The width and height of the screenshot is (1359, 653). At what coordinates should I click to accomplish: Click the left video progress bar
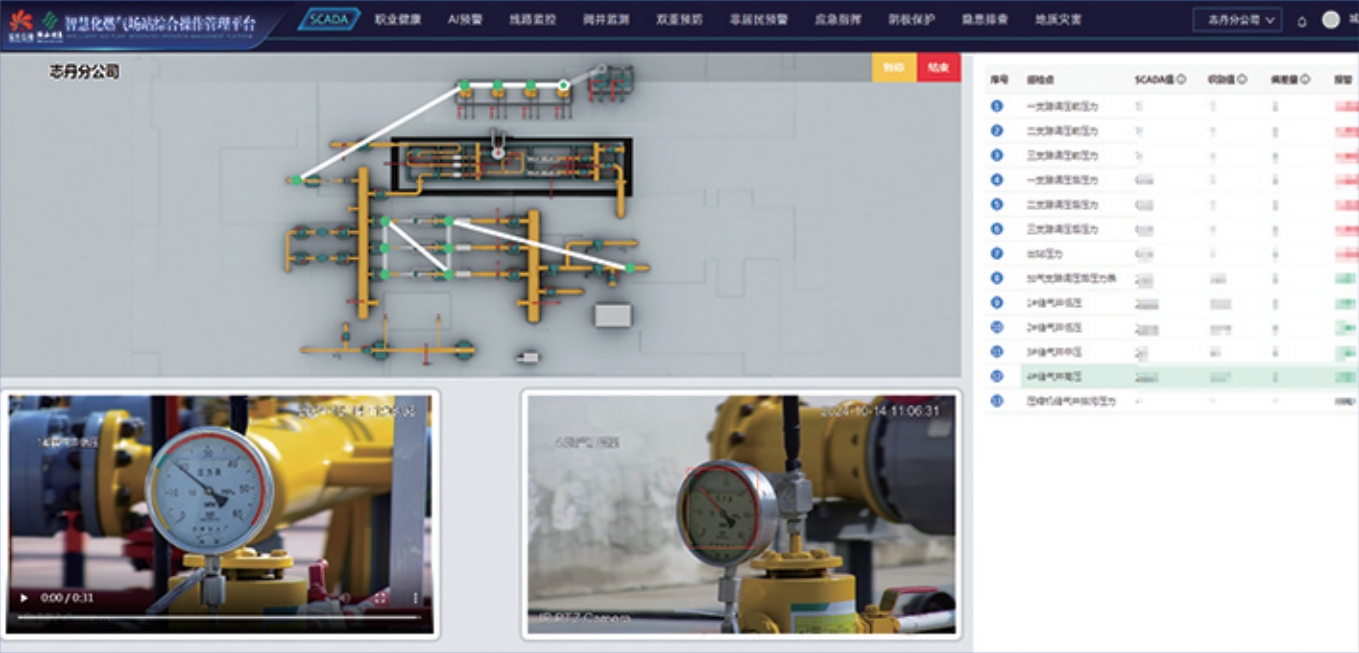[218, 617]
